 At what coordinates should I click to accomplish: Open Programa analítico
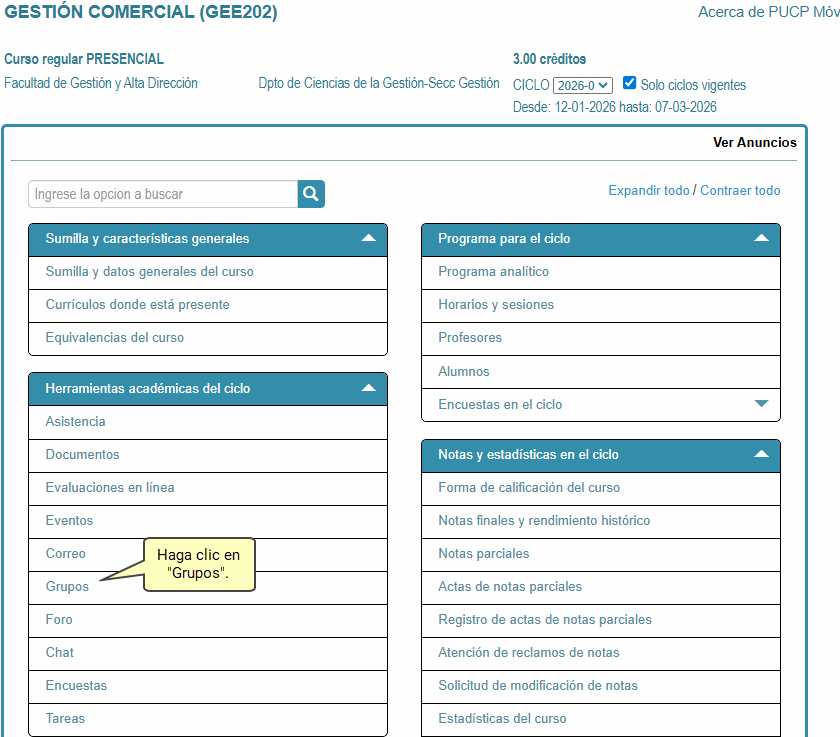[x=493, y=272]
